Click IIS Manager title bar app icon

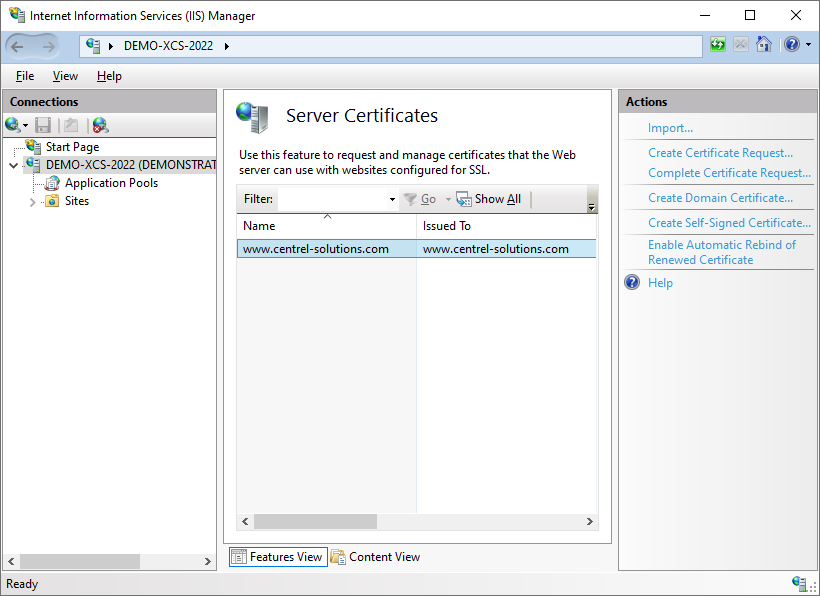(17, 15)
